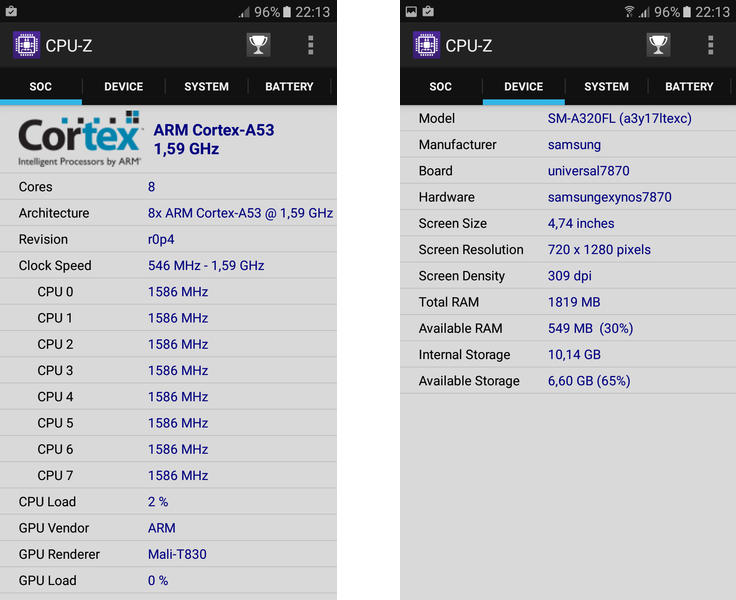
Task: Tap the Wi-Fi icon in right status bar
Action: 629,12
